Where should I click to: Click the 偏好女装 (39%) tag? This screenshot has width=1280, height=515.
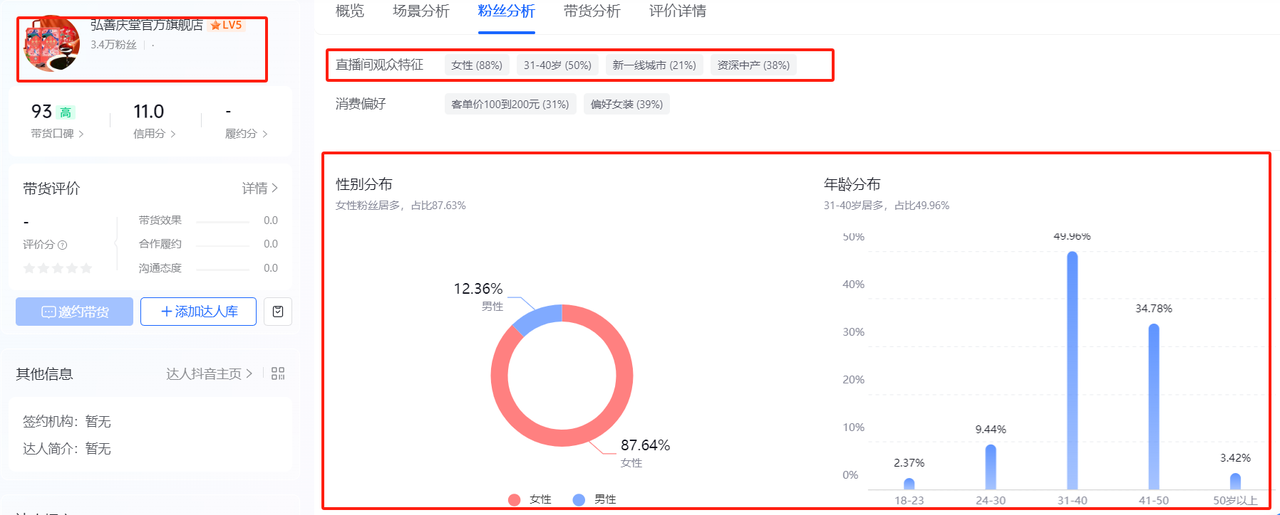627,104
